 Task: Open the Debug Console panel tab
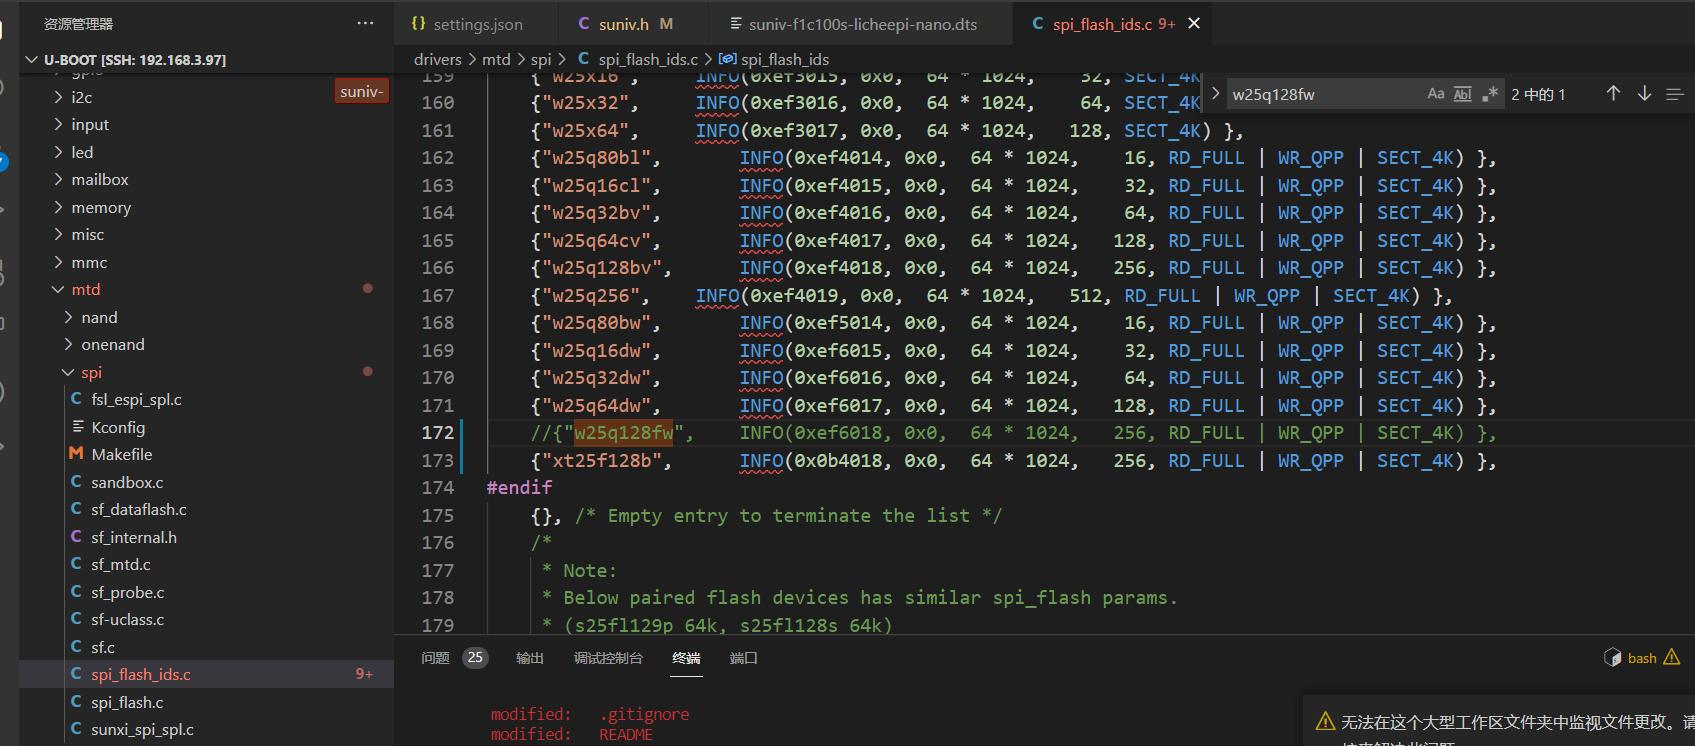tap(608, 658)
